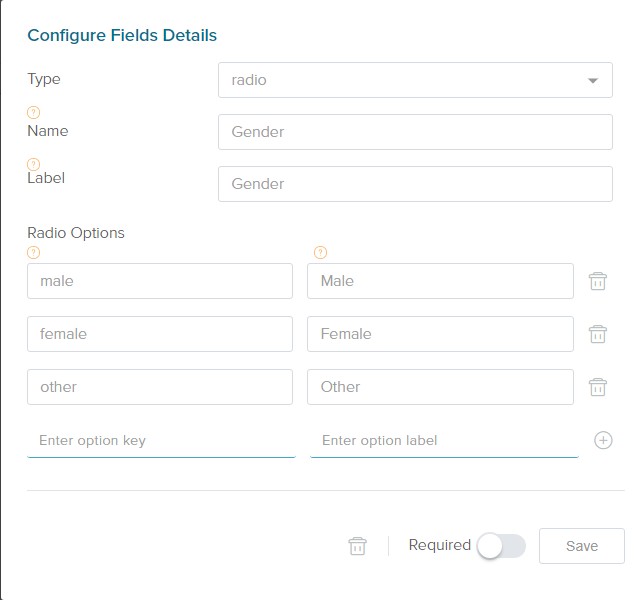Focus the Enter option key field
The height and width of the screenshot is (600, 634).
tap(161, 440)
